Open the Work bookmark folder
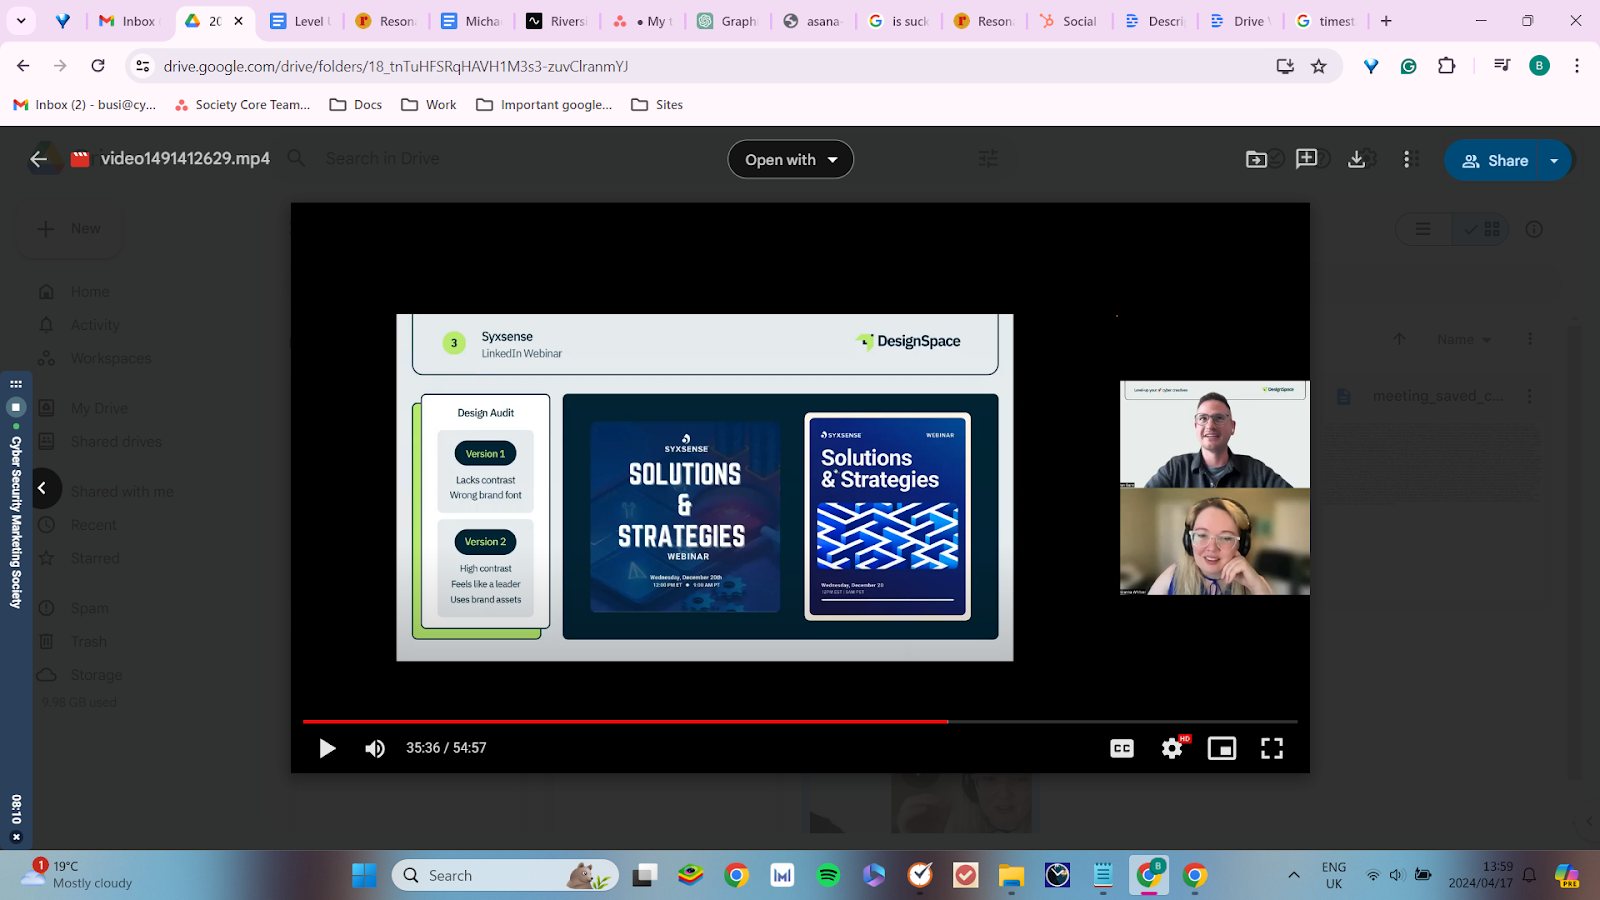The height and width of the screenshot is (900, 1600). coord(429,104)
